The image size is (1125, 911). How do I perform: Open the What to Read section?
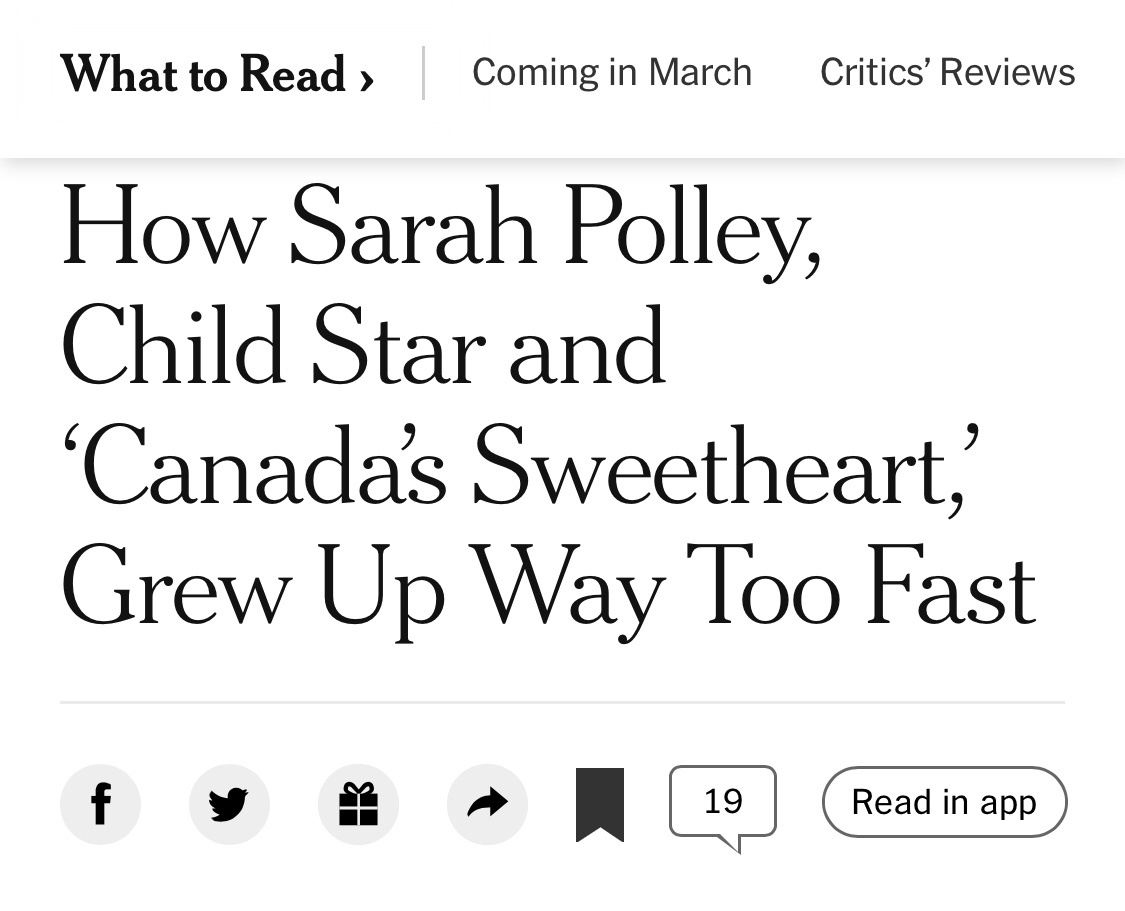pyautogui.click(x=202, y=74)
